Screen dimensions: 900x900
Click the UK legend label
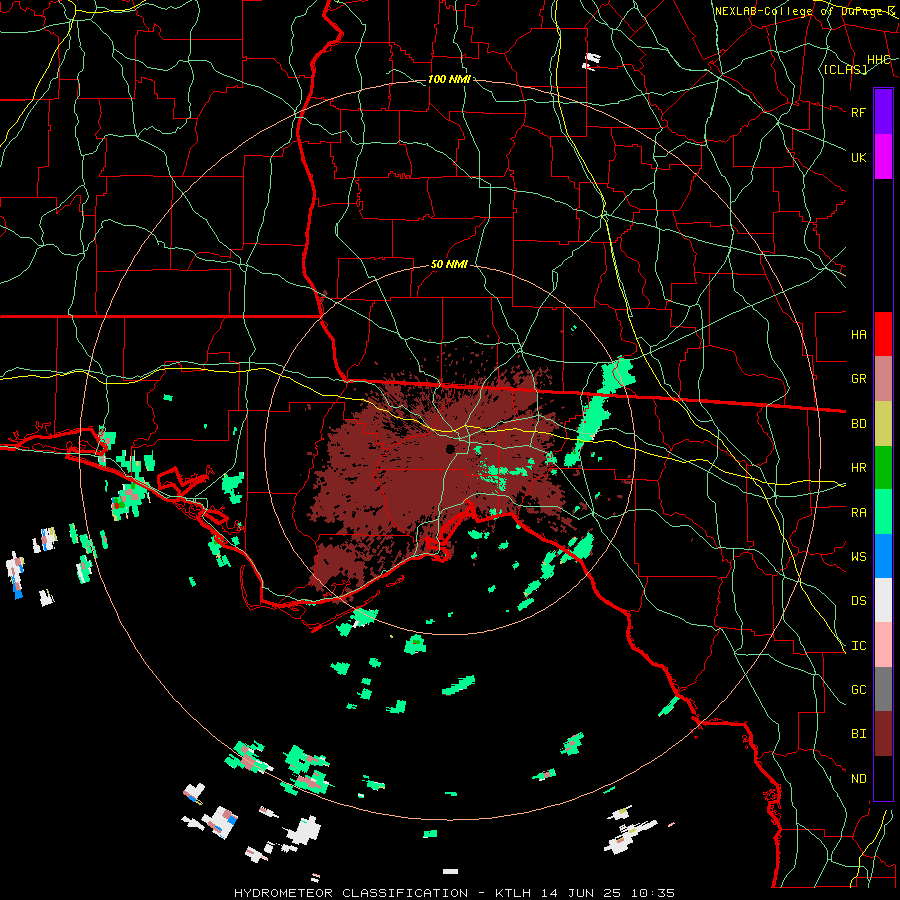tap(858, 157)
